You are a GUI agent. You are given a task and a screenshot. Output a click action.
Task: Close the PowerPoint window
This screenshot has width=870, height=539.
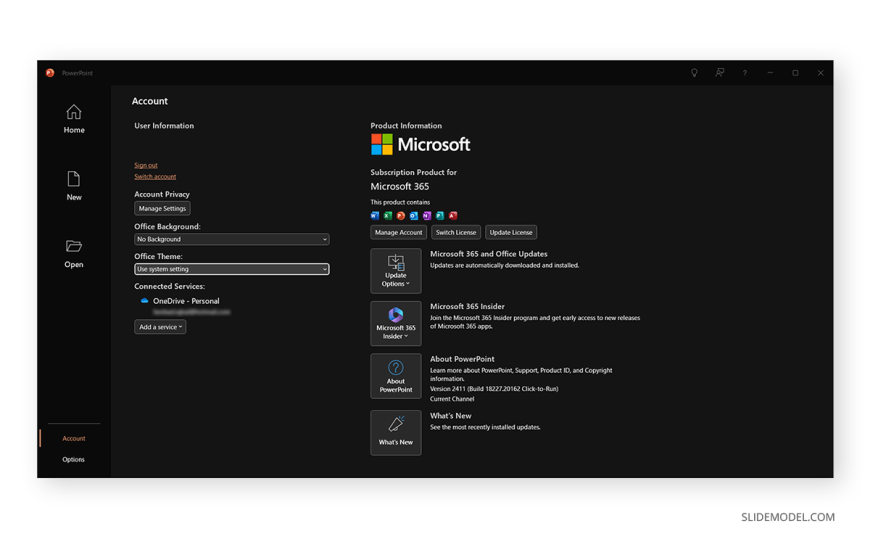pyautogui.click(x=821, y=73)
